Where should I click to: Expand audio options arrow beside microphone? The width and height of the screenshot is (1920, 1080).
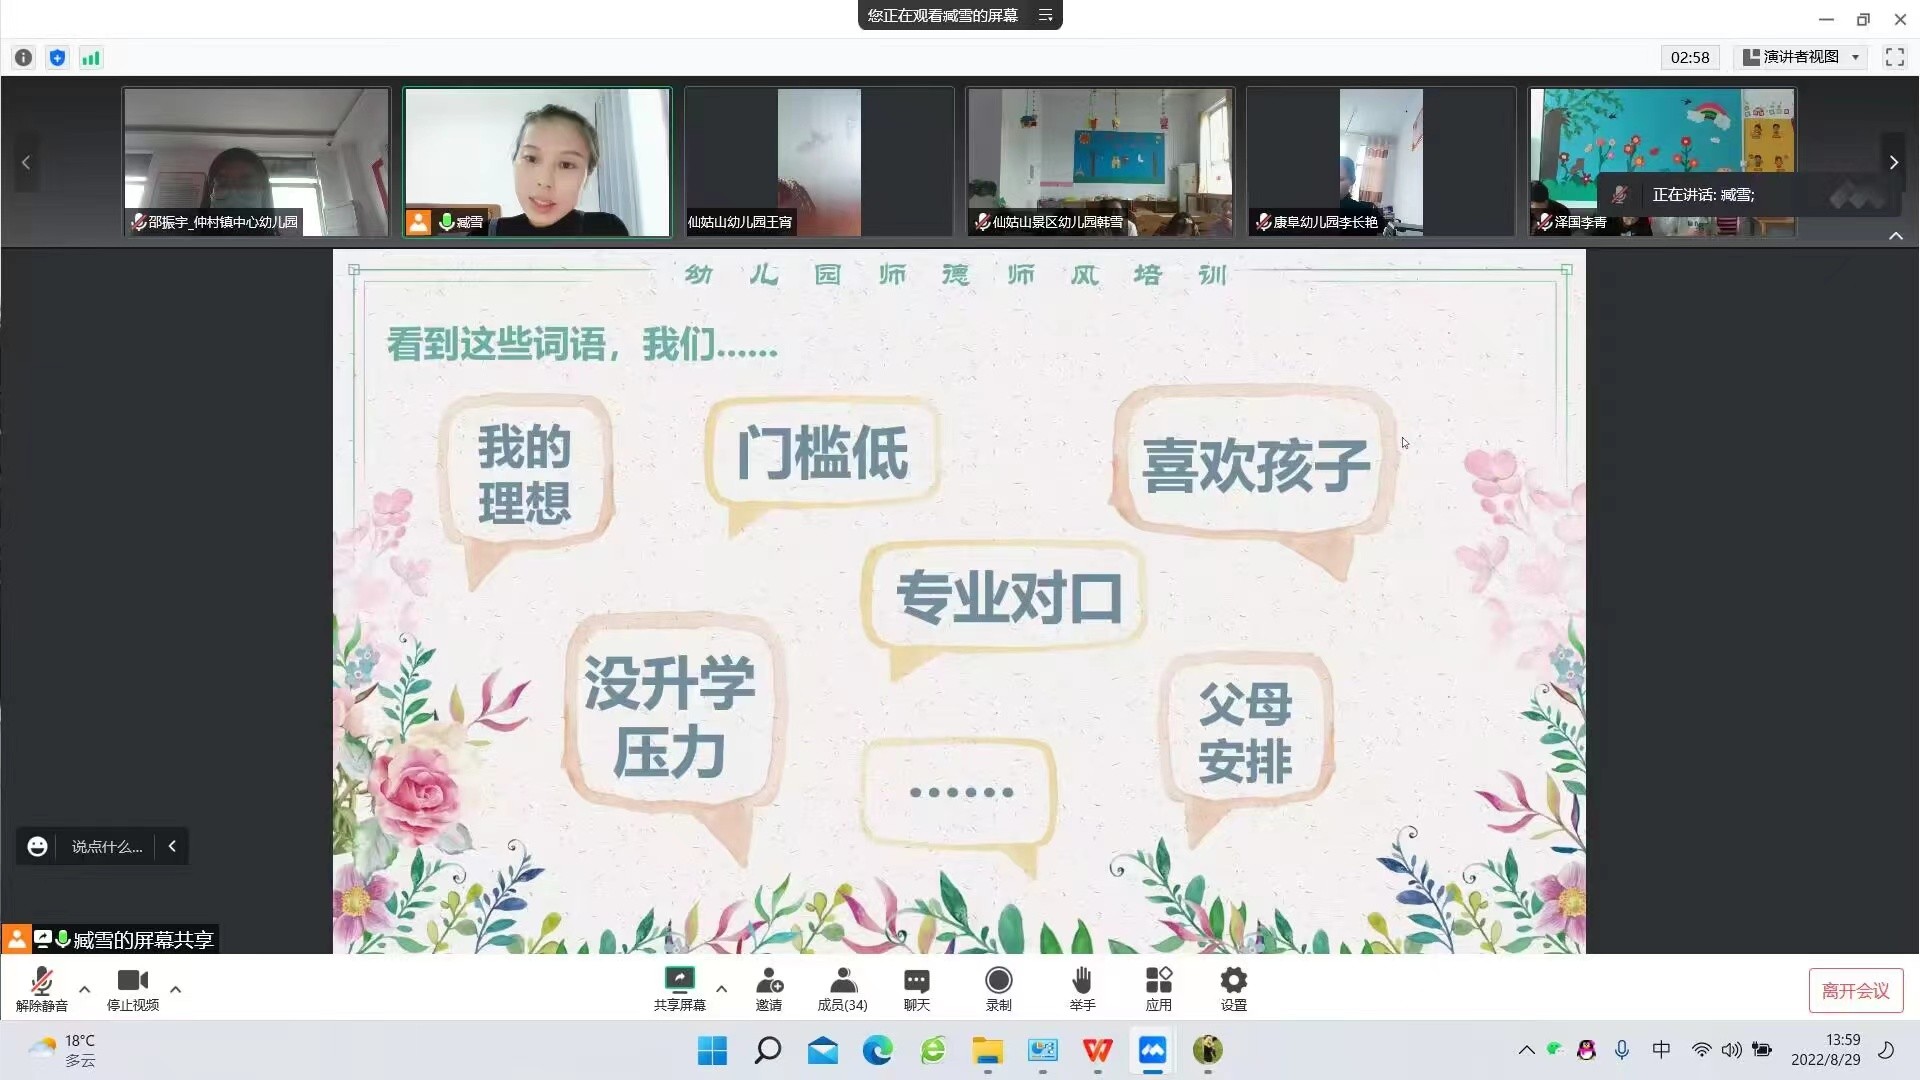(x=85, y=989)
